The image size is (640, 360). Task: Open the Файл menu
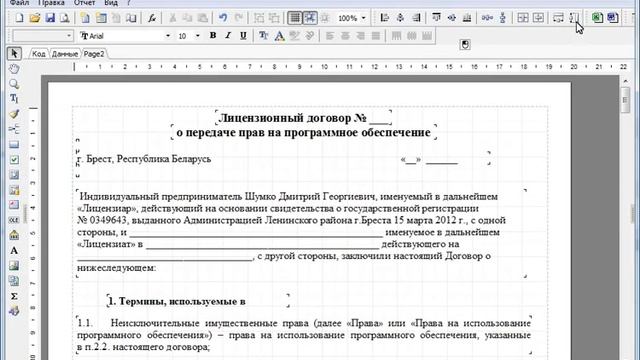(19, 3)
